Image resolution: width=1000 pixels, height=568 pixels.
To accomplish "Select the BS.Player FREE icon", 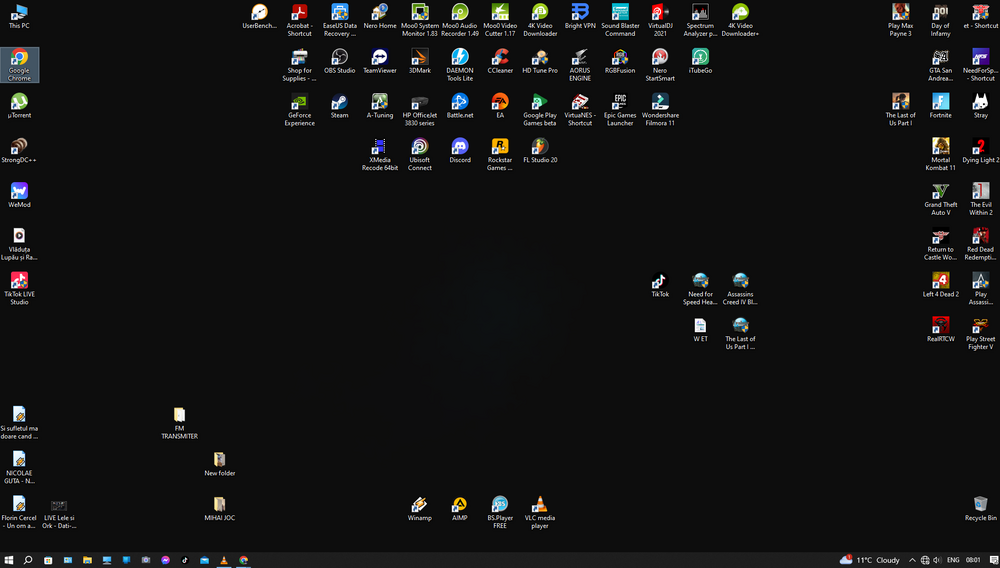I will [x=500, y=513].
